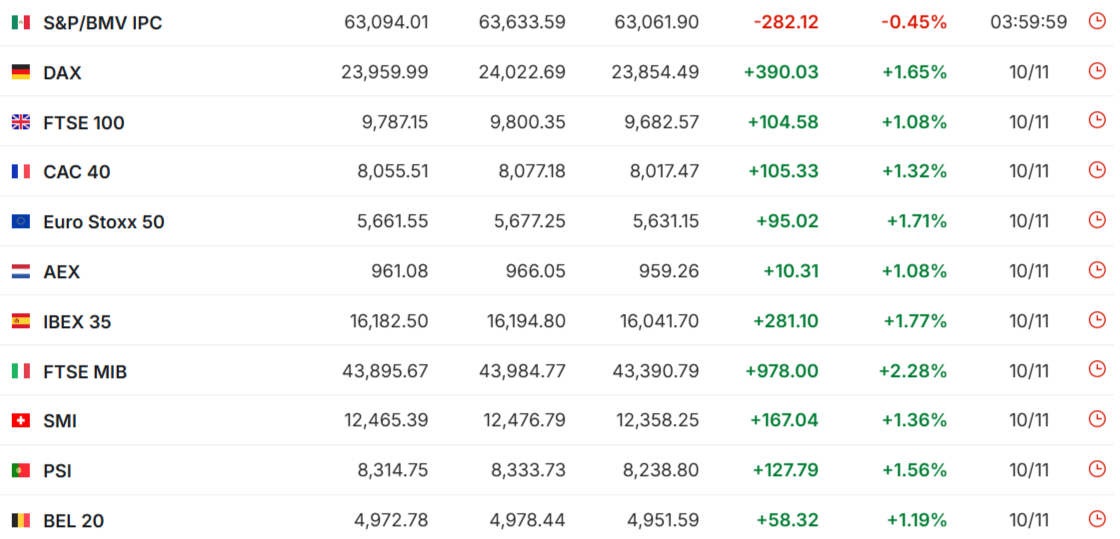The height and width of the screenshot is (539, 1120).
Task: Open the IBEX 35 index link
Action: 77,322
